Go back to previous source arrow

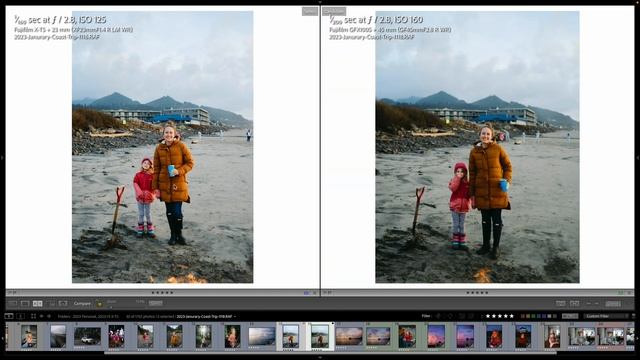tap(42, 316)
